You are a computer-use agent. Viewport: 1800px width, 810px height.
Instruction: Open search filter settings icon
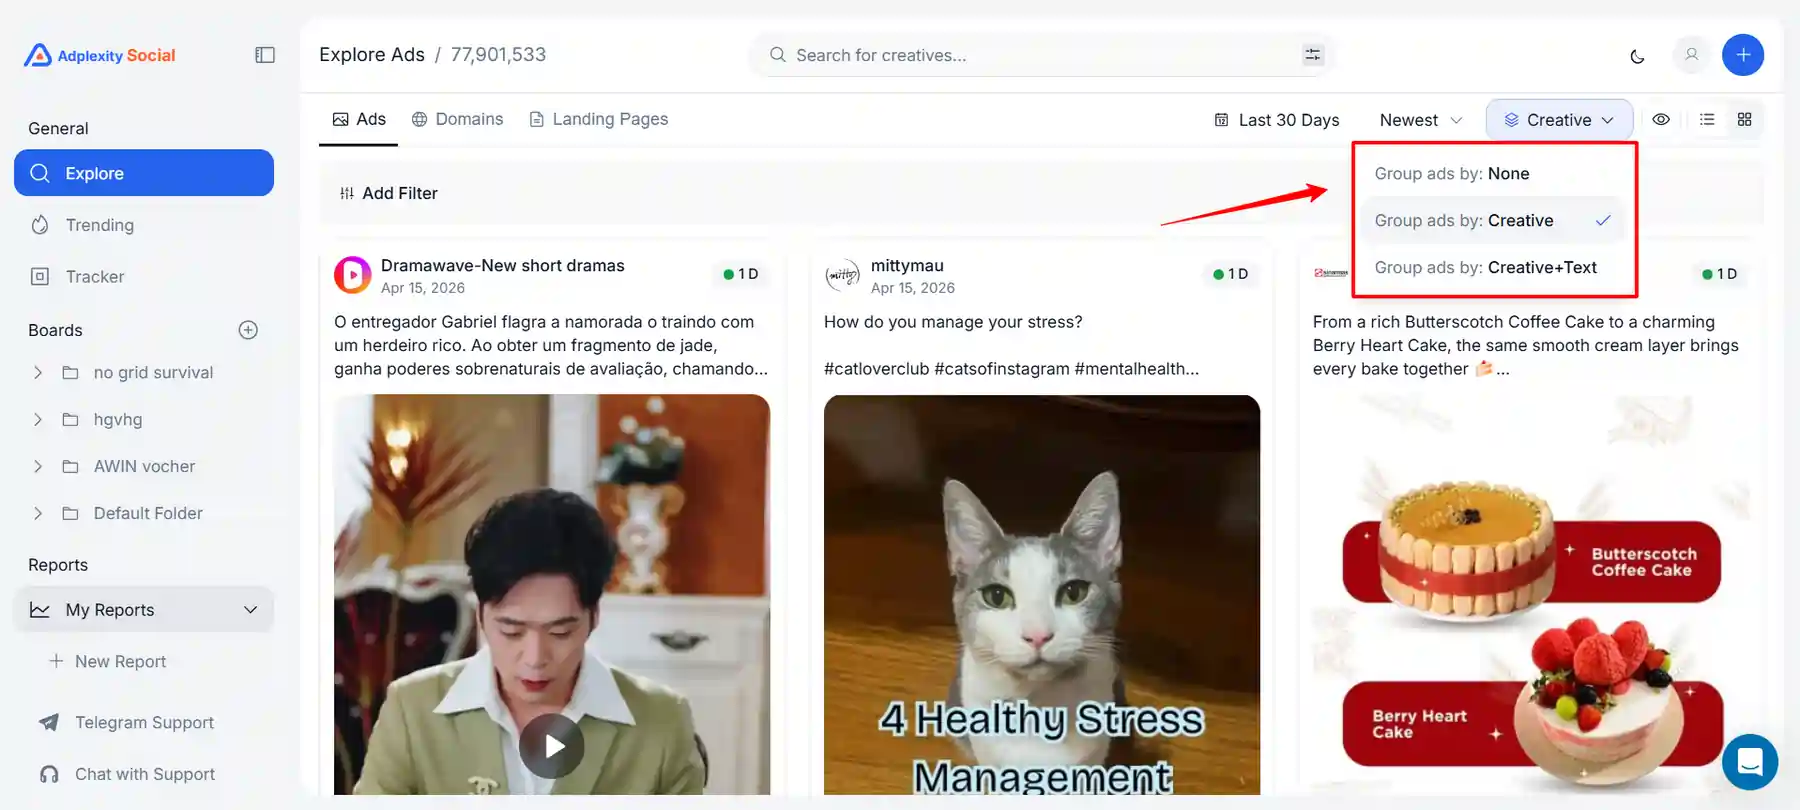point(1312,55)
